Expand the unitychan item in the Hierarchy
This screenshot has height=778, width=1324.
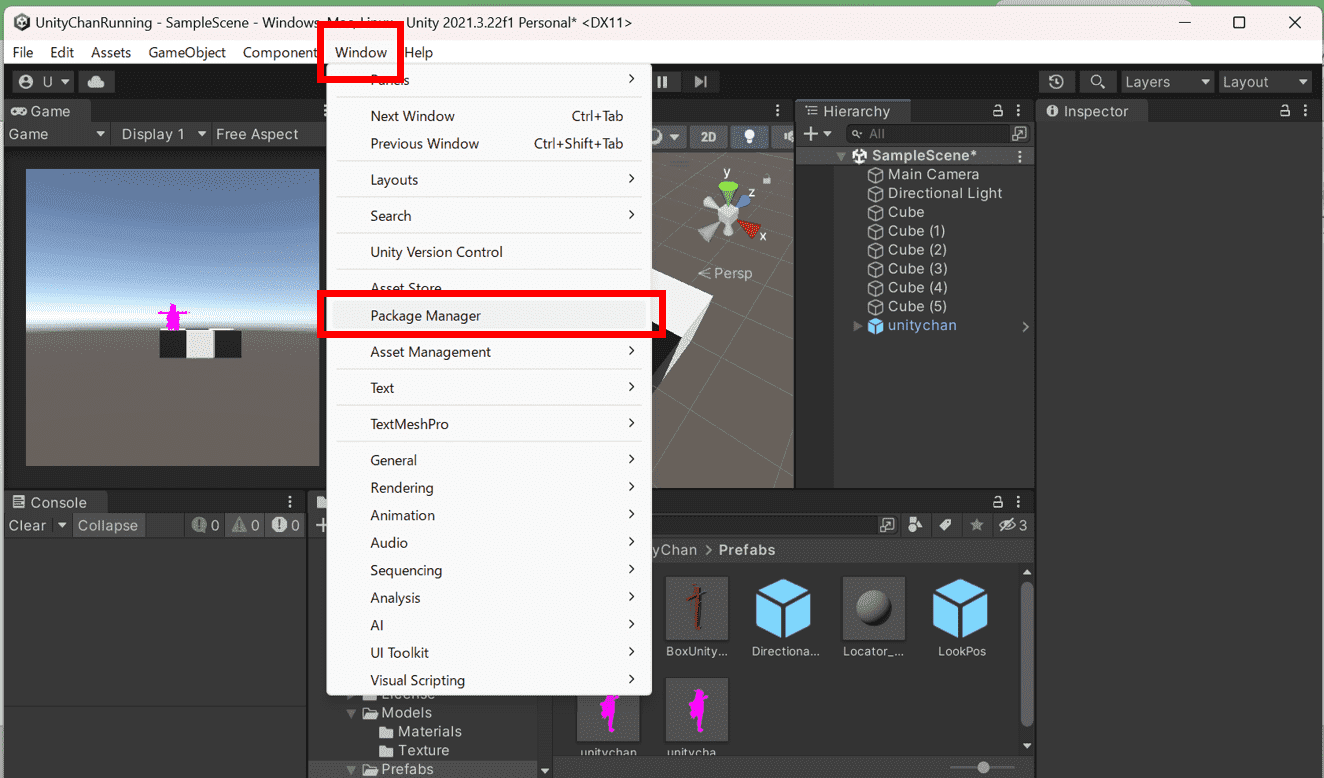coord(858,325)
